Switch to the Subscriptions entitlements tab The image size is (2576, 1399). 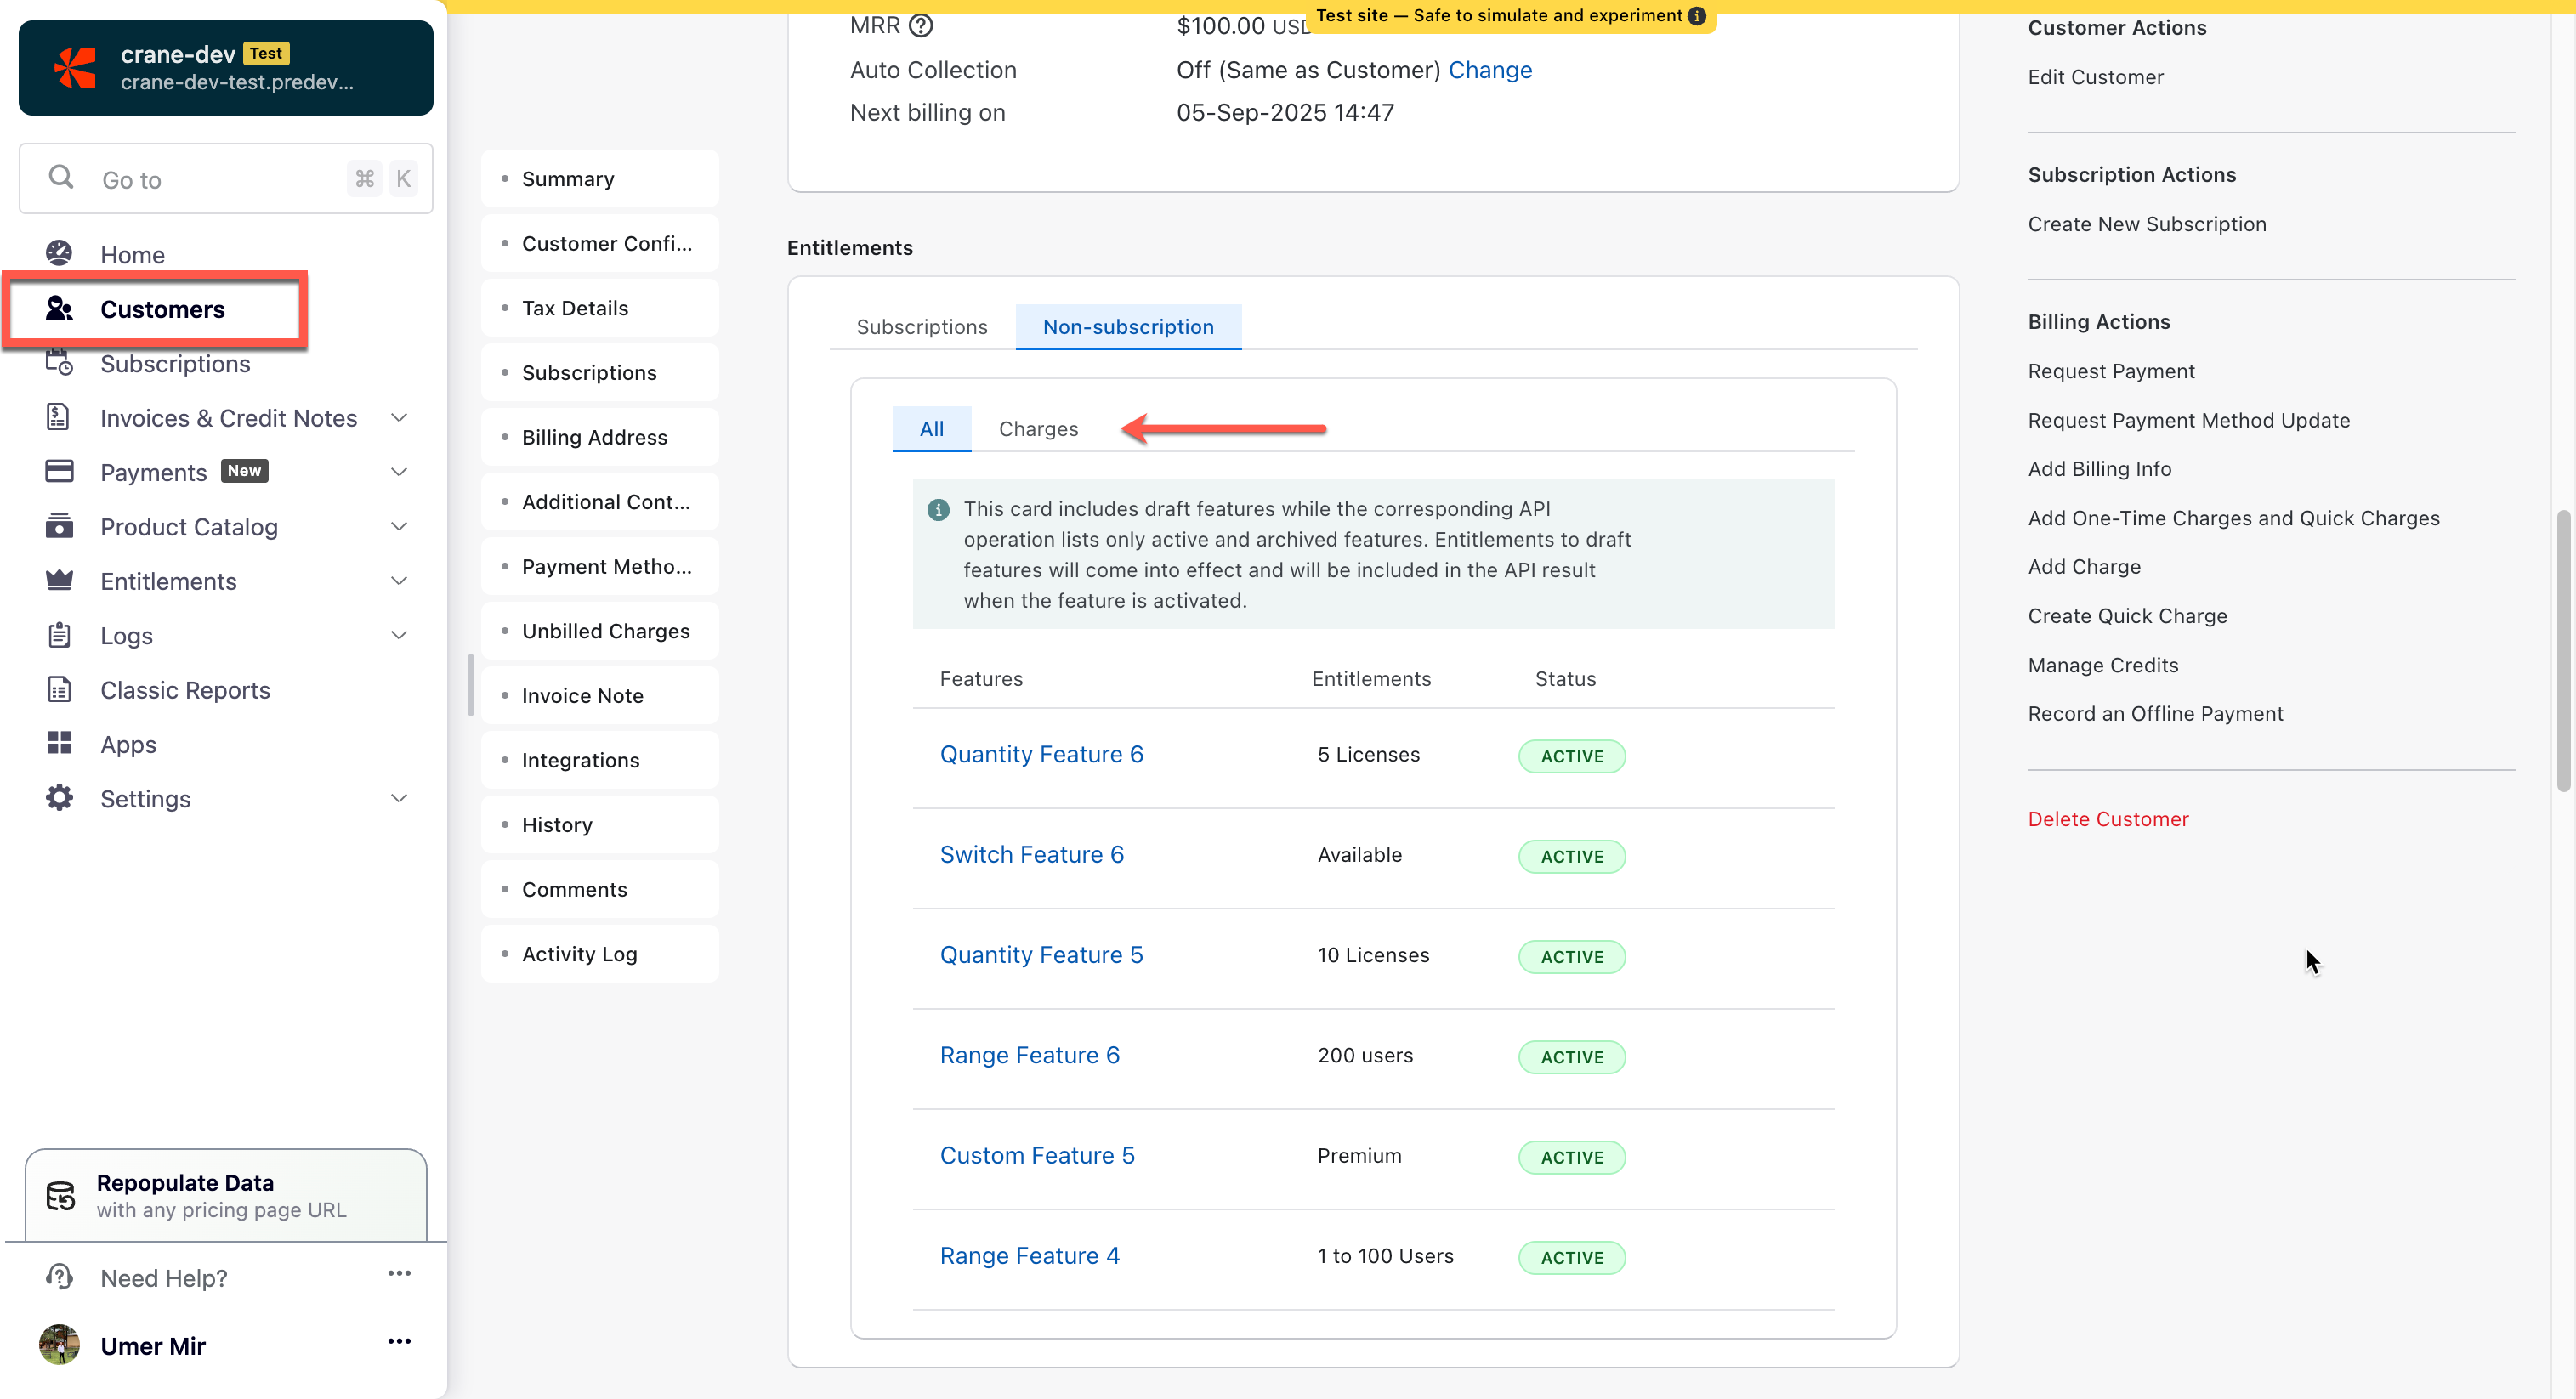click(921, 327)
